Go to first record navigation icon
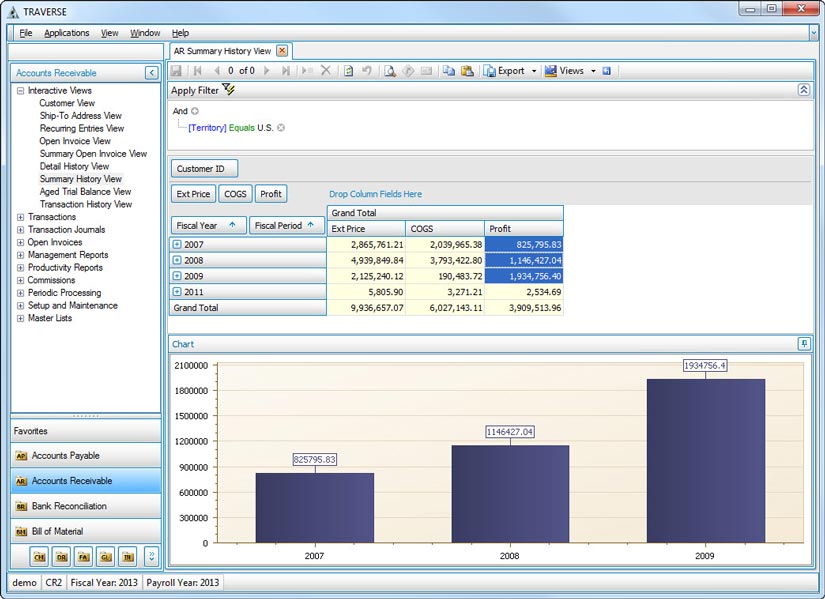 coord(198,71)
